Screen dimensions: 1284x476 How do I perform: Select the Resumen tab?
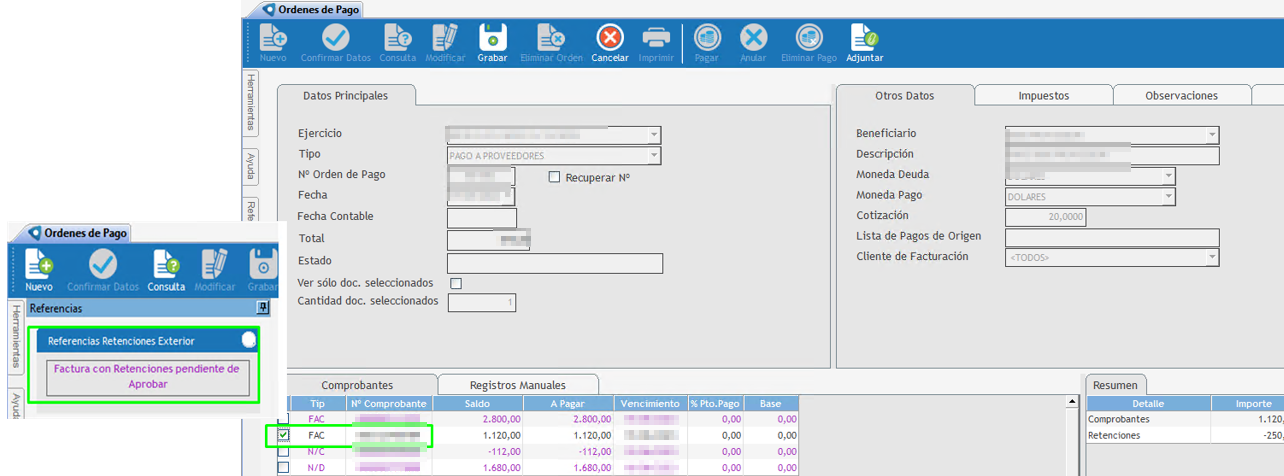(1114, 385)
